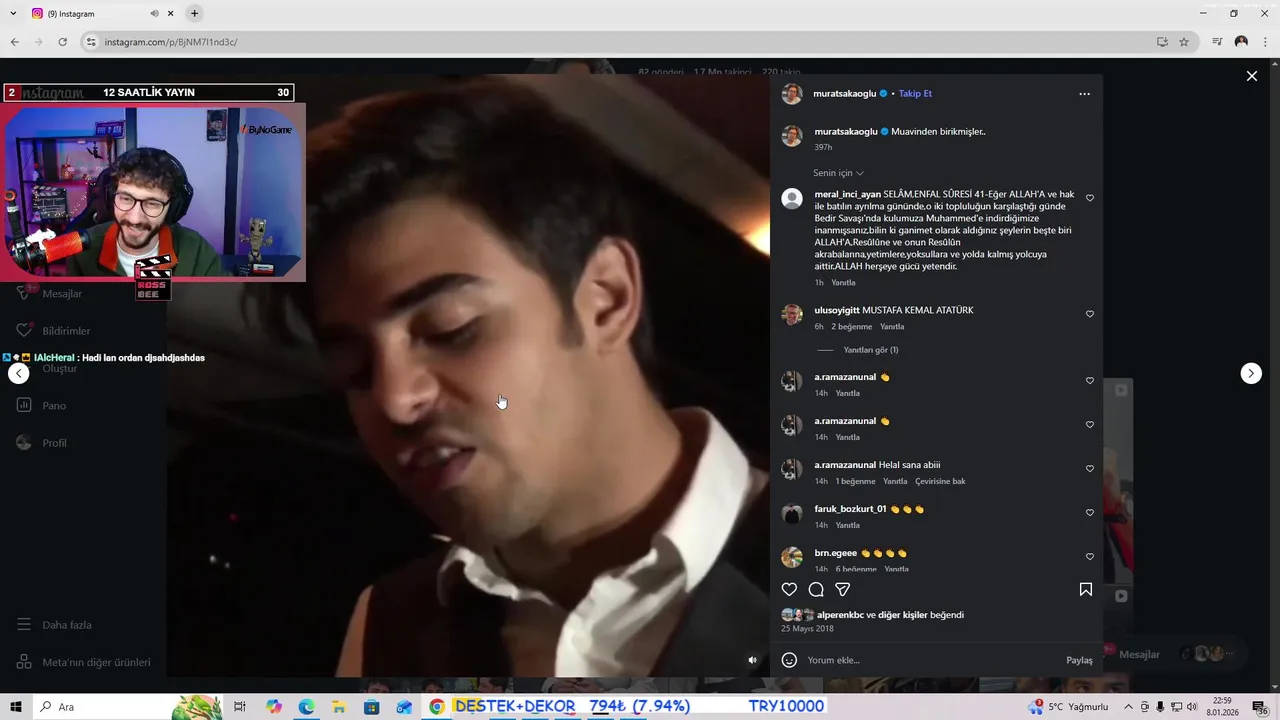Screen dimensions: 1280x720
Task: Like the post with the heart icon
Action: pyautogui.click(x=789, y=589)
